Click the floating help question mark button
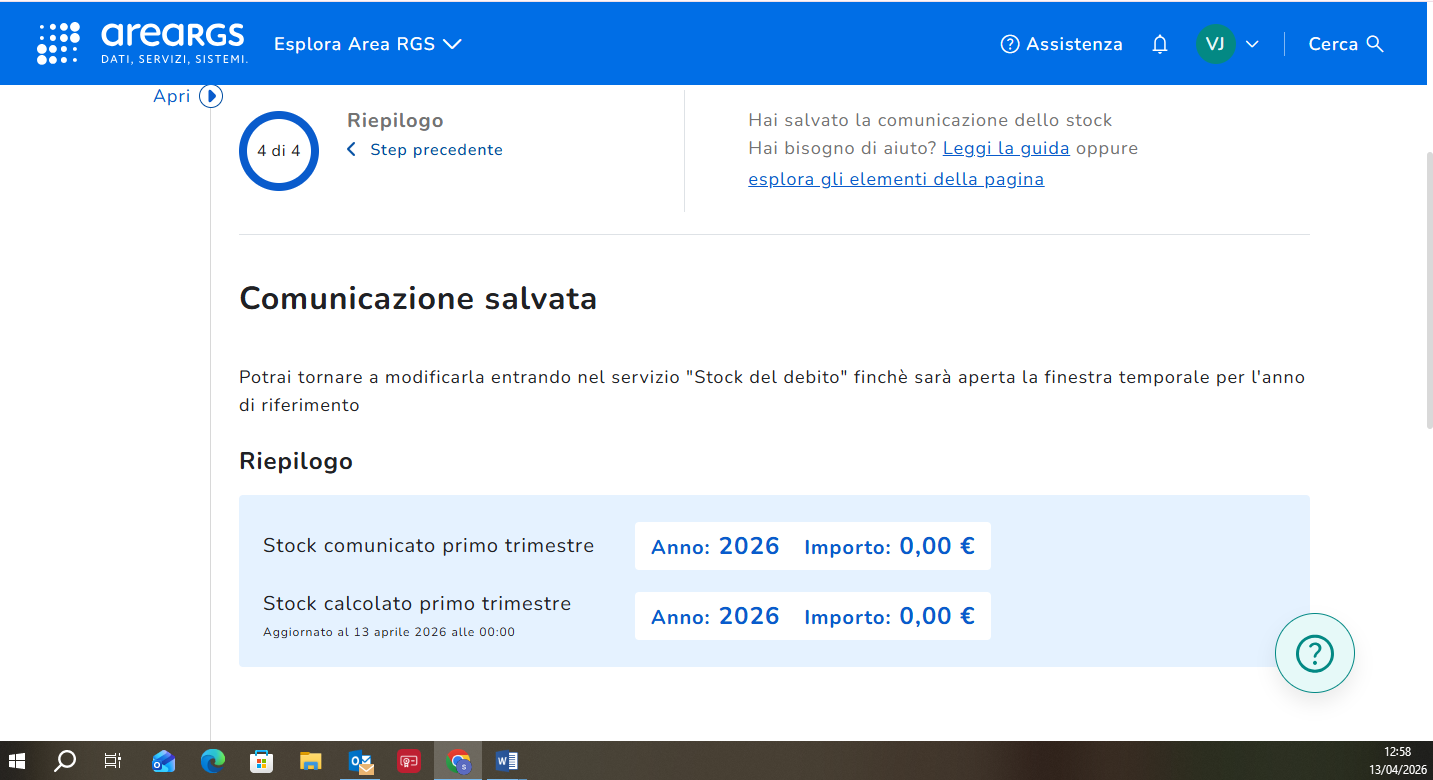The height and width of the screenshot is (780, 1433). pos(1314,653)
